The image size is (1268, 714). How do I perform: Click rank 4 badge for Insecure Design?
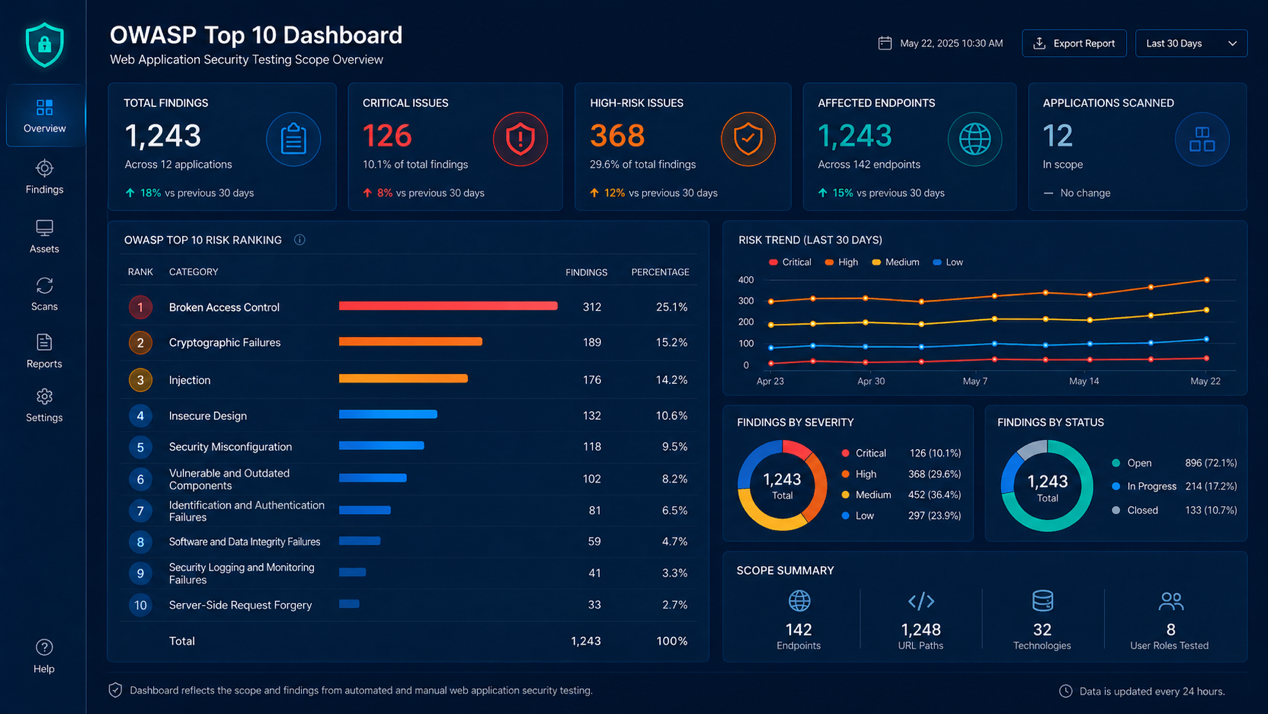(x=140, y=415)
